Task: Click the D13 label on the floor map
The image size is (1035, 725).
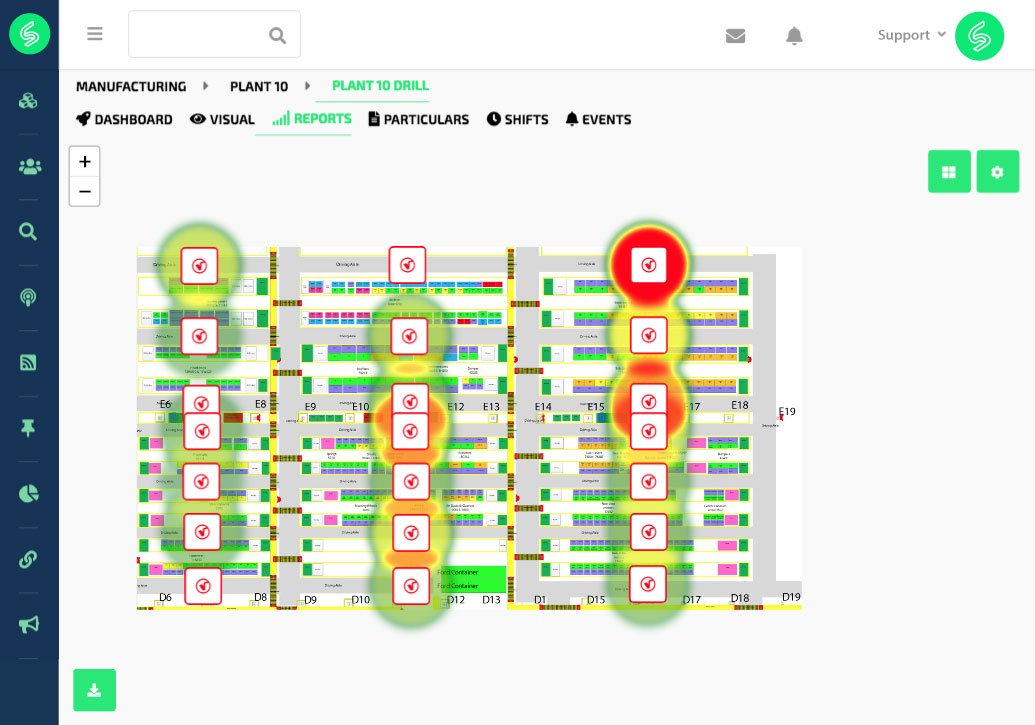Action: [491, 600]
